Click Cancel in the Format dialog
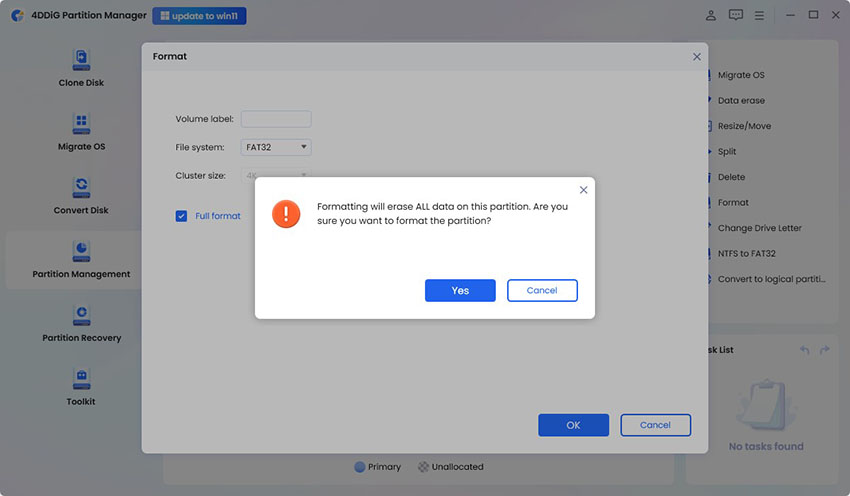 (655, 425)
